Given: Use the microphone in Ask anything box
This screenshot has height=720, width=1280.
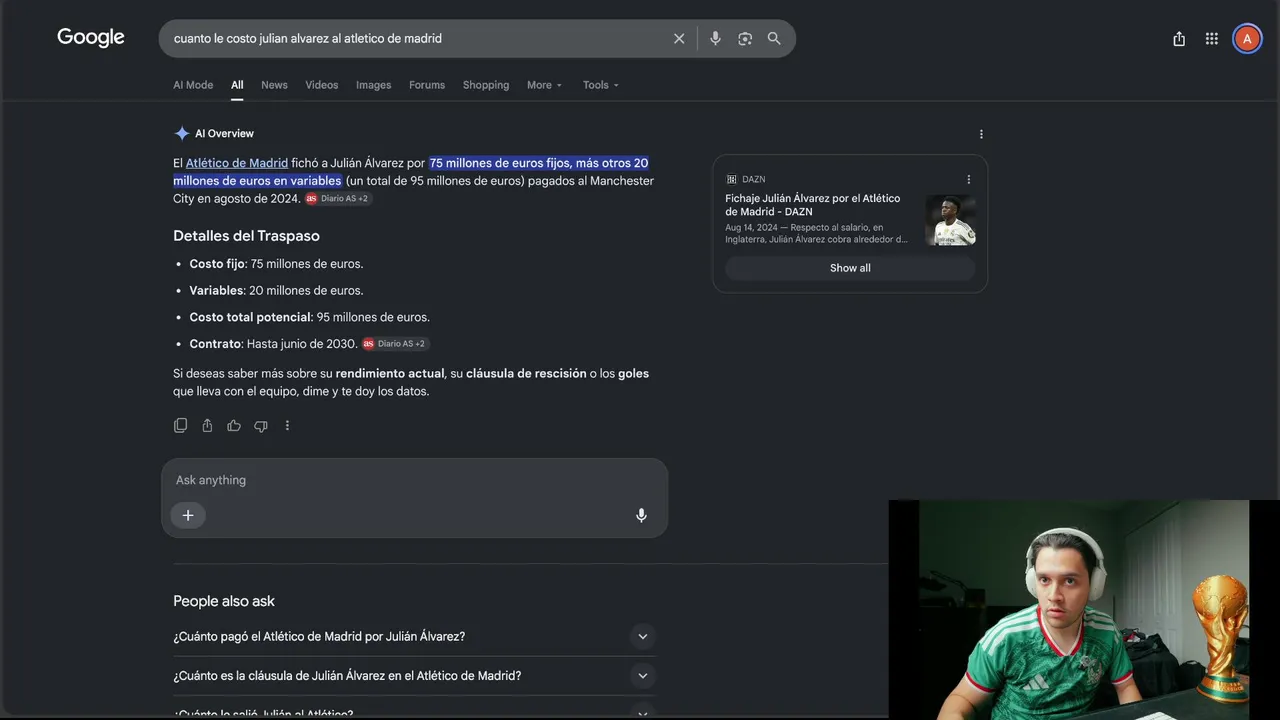Looking at the screenshot, I should click(641, 515).
